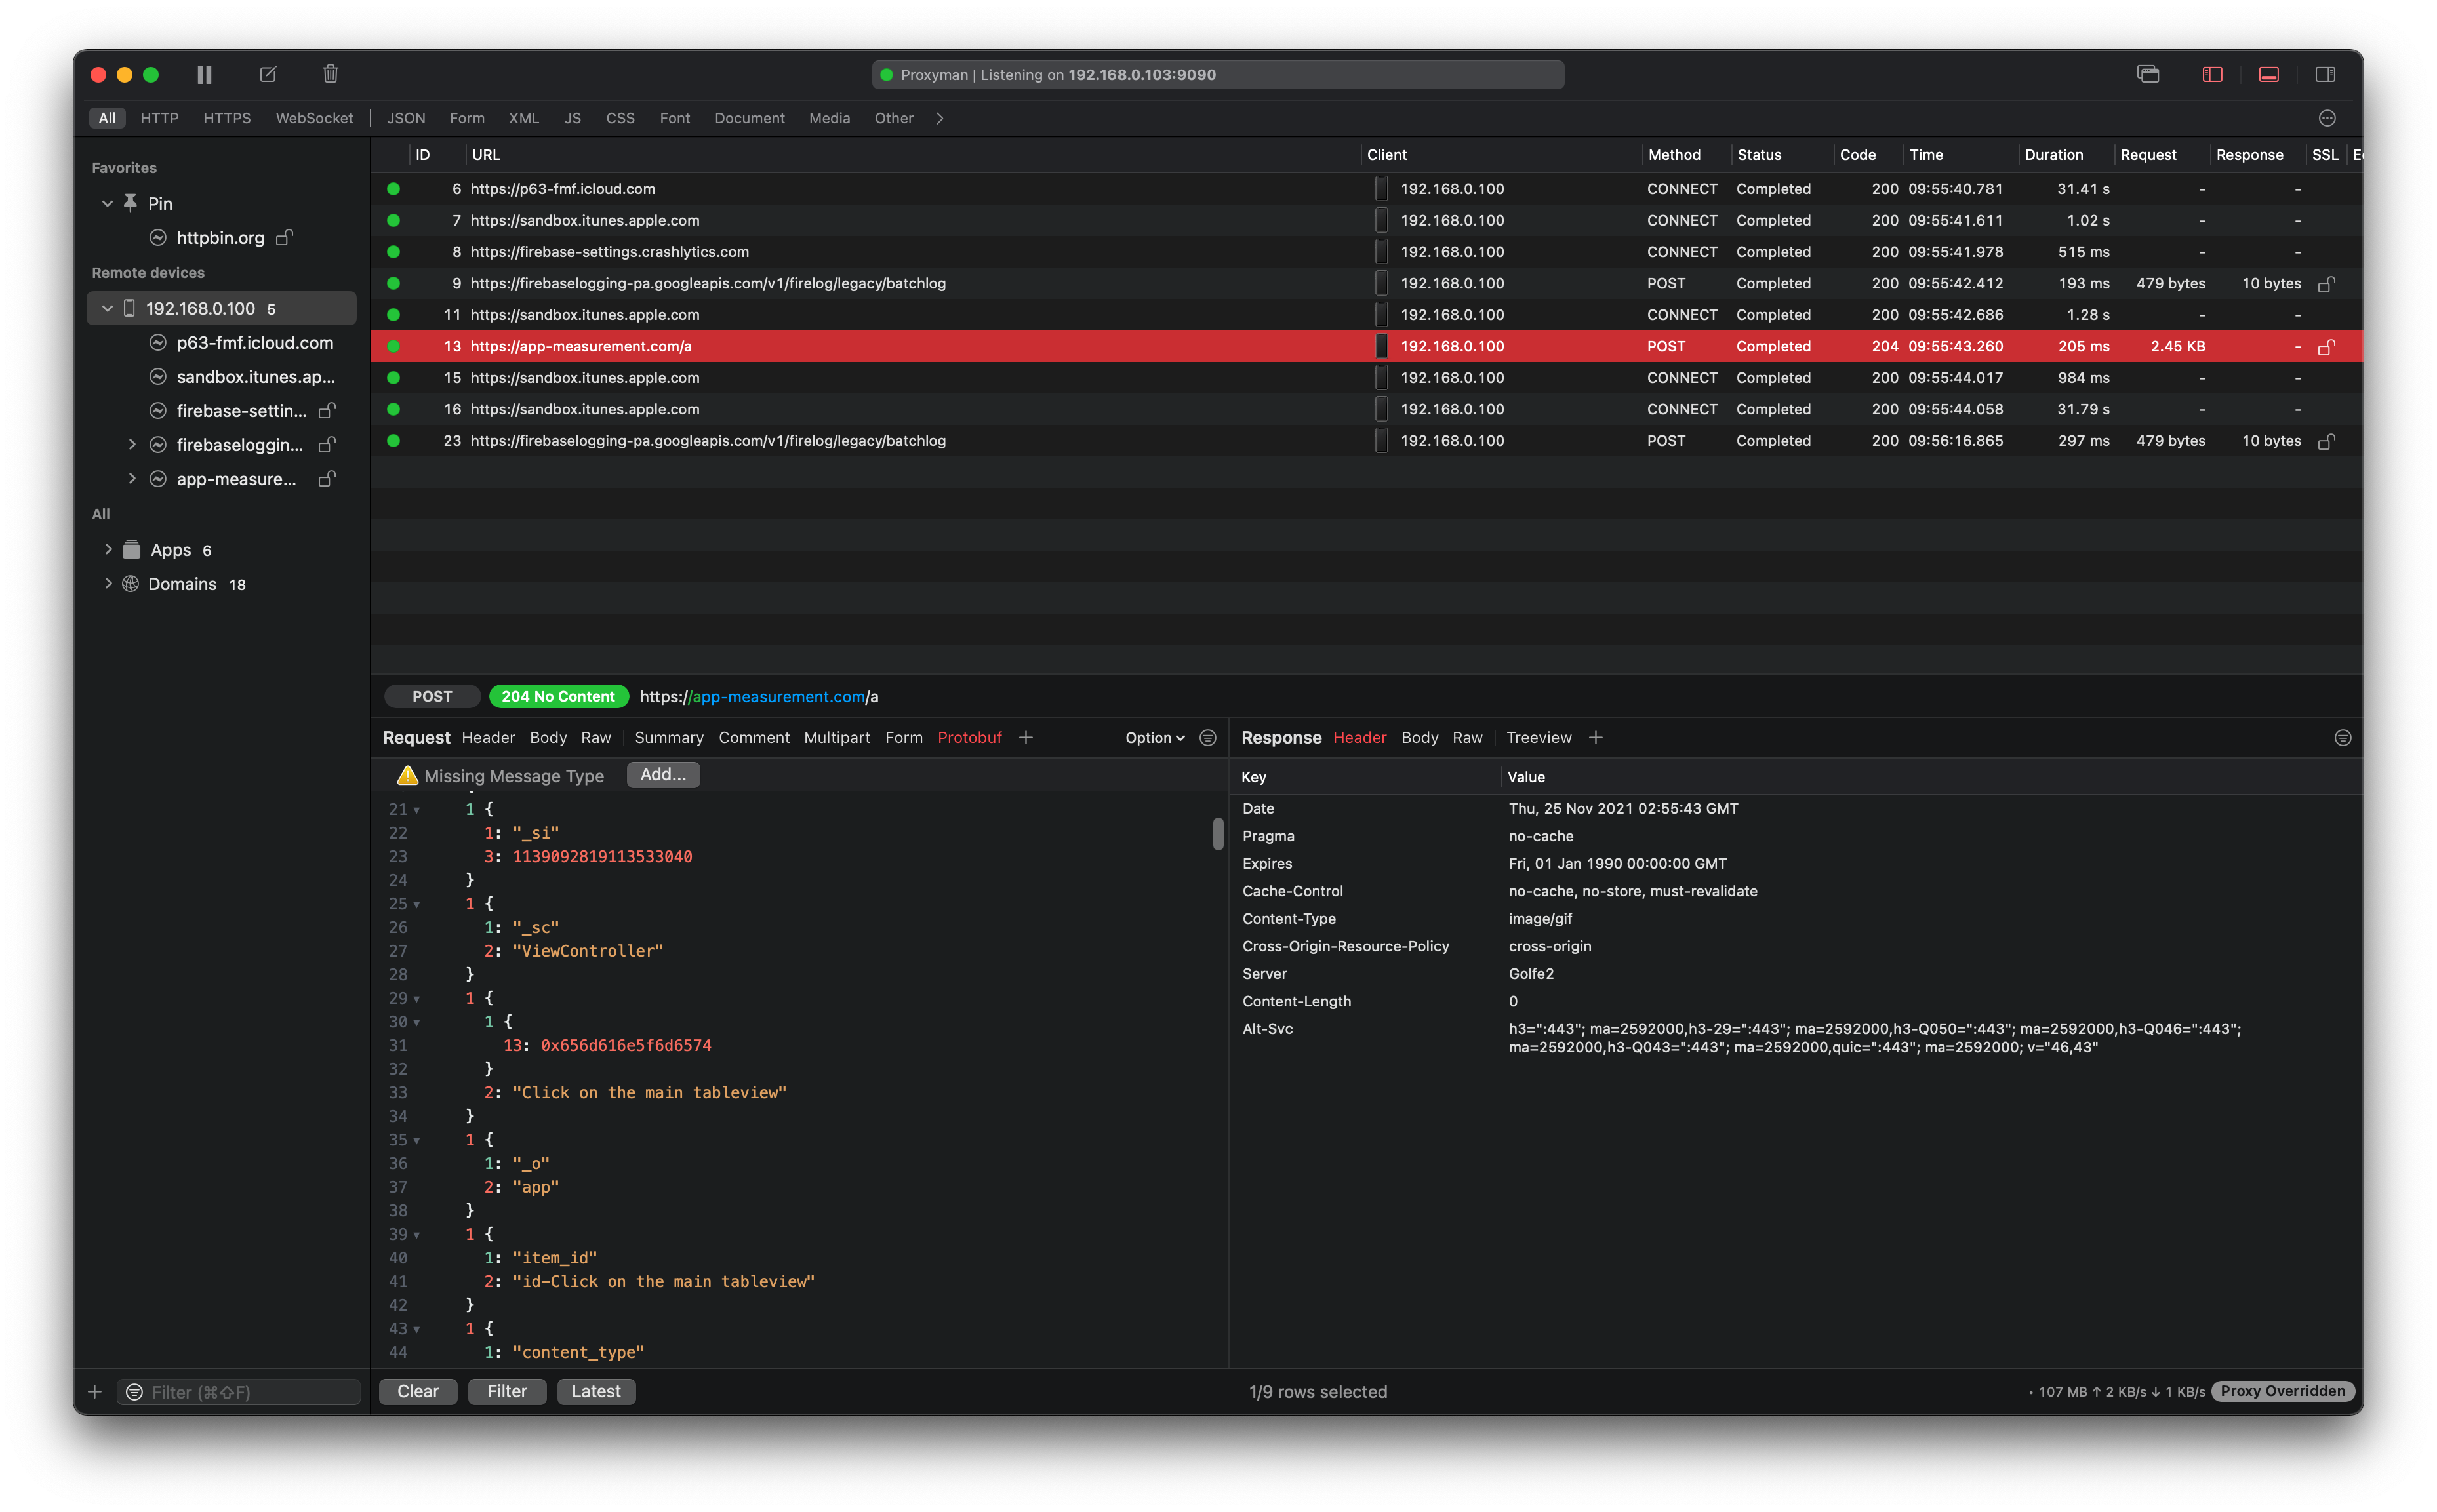Toggle the bottom panel layout icon
The image size is (2437, 1512).
point(2269,74)
